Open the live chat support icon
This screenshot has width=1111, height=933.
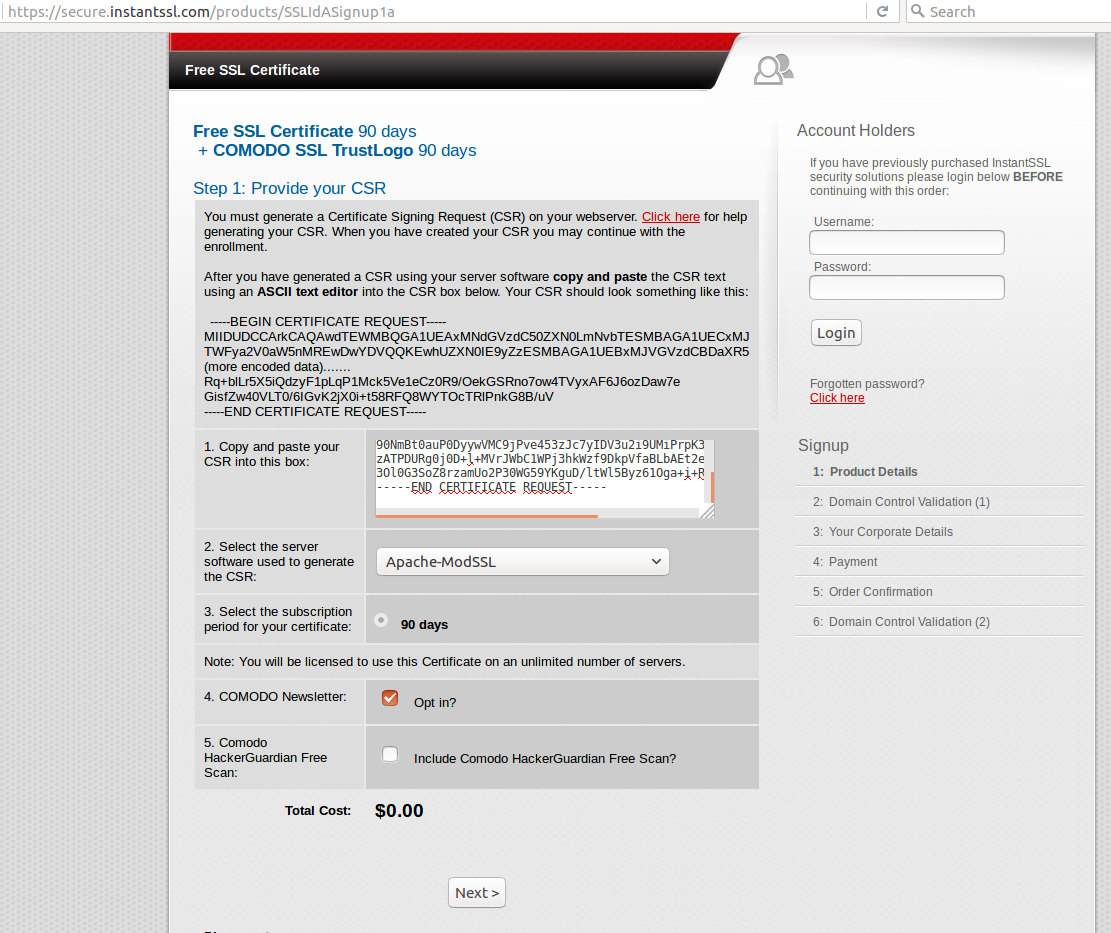(x=772, y=70)
